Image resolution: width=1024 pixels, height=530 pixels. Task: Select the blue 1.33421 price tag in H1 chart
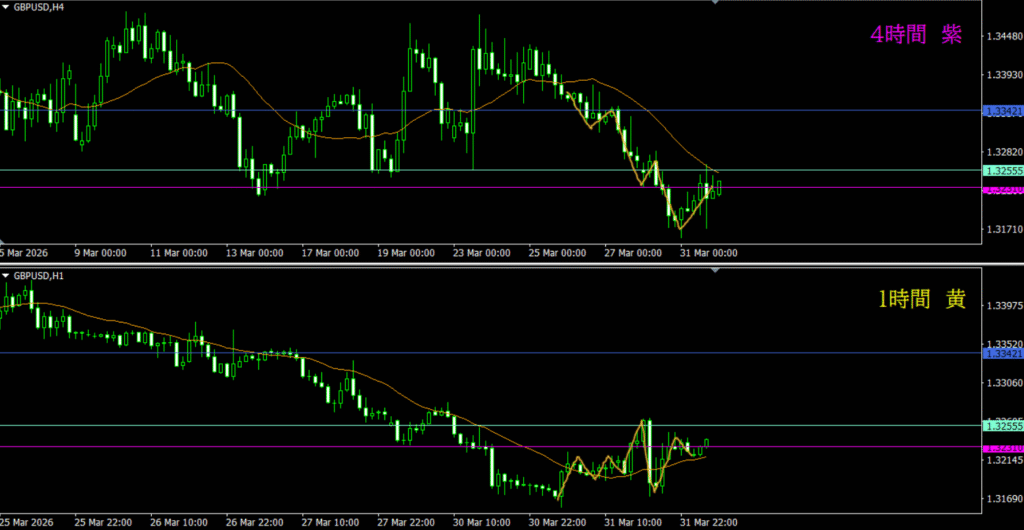1002,354
